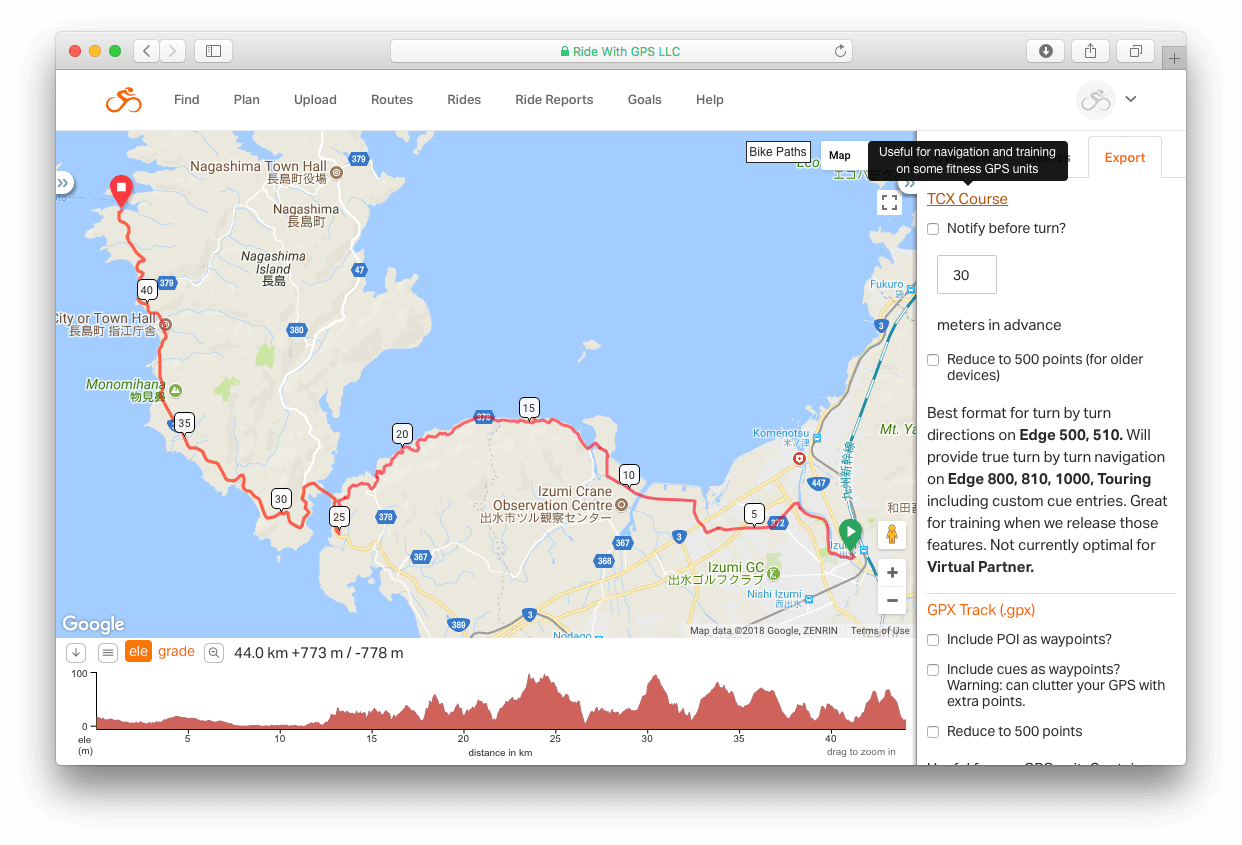Zoom out on the map
Viewport: 1242px width, 845px height.
click(x=892, y=600)
